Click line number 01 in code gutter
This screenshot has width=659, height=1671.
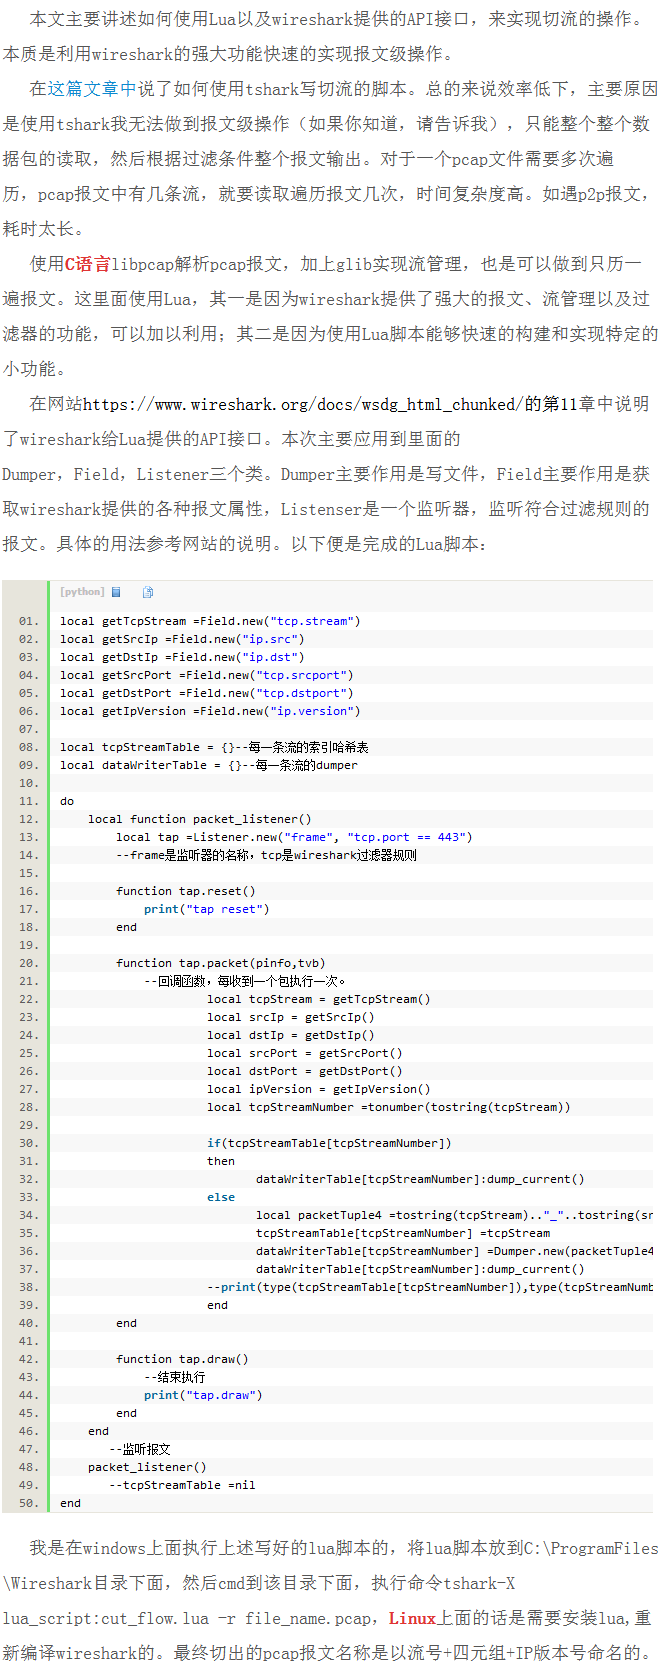click(28, 621)
